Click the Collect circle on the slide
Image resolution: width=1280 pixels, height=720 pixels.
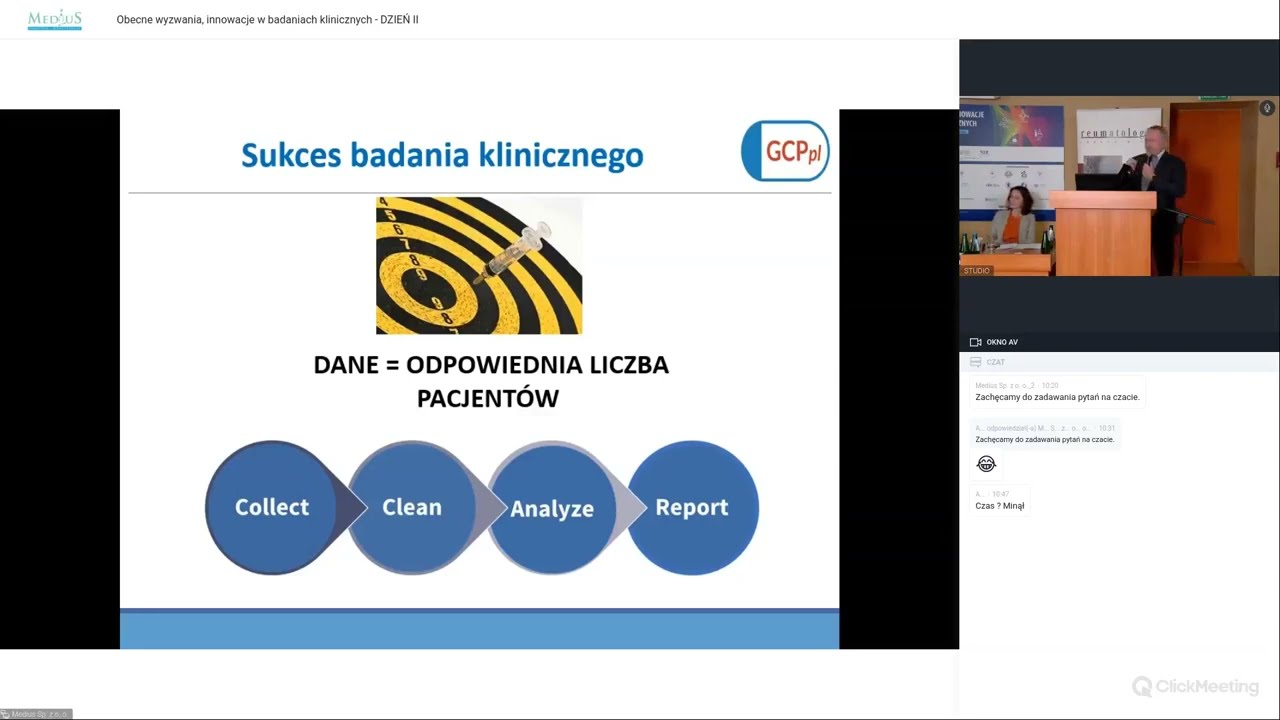coord(272,508)
